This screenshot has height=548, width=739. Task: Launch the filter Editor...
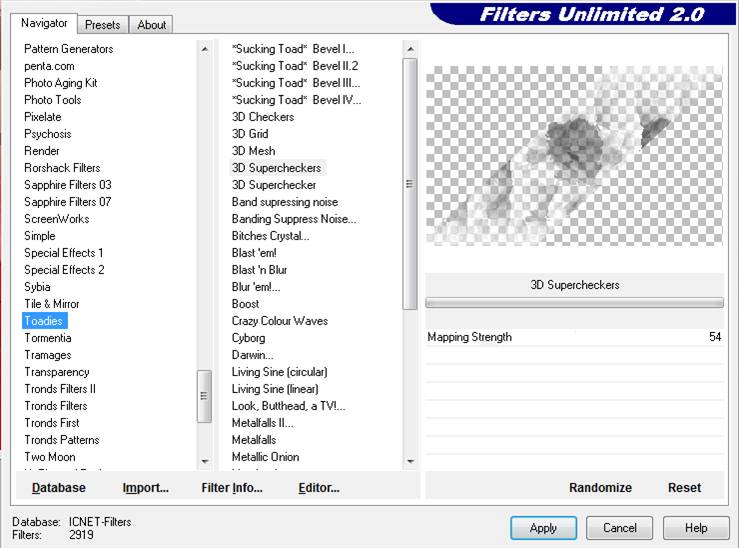[x=318, y=488]
